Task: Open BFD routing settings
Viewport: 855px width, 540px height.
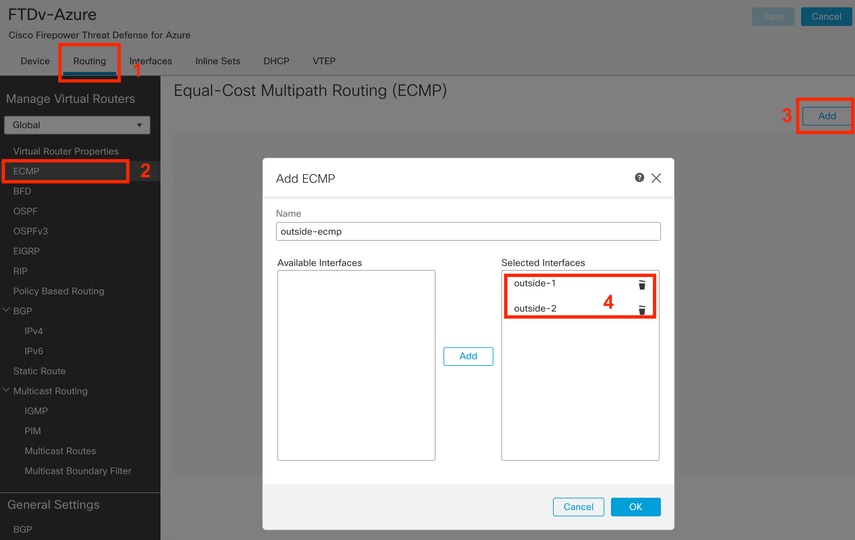Action: click(x=22, y=191)
